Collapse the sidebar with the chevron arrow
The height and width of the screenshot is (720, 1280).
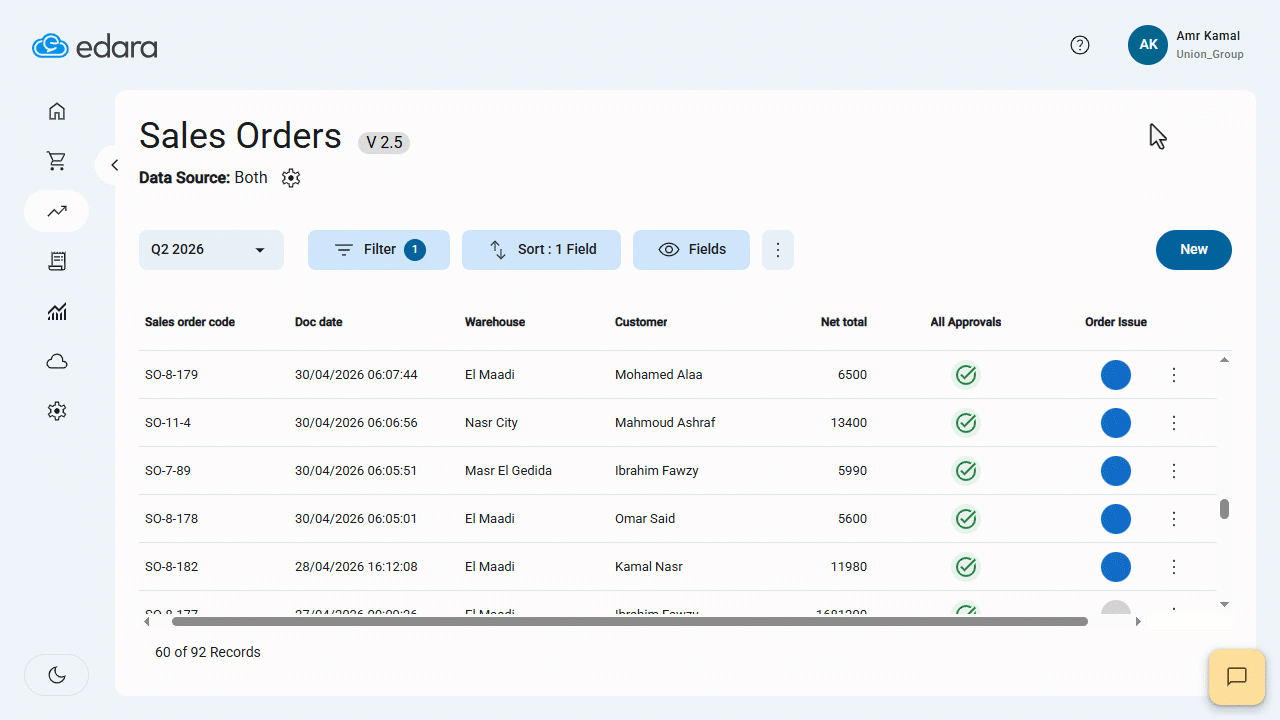coord(114,165)
